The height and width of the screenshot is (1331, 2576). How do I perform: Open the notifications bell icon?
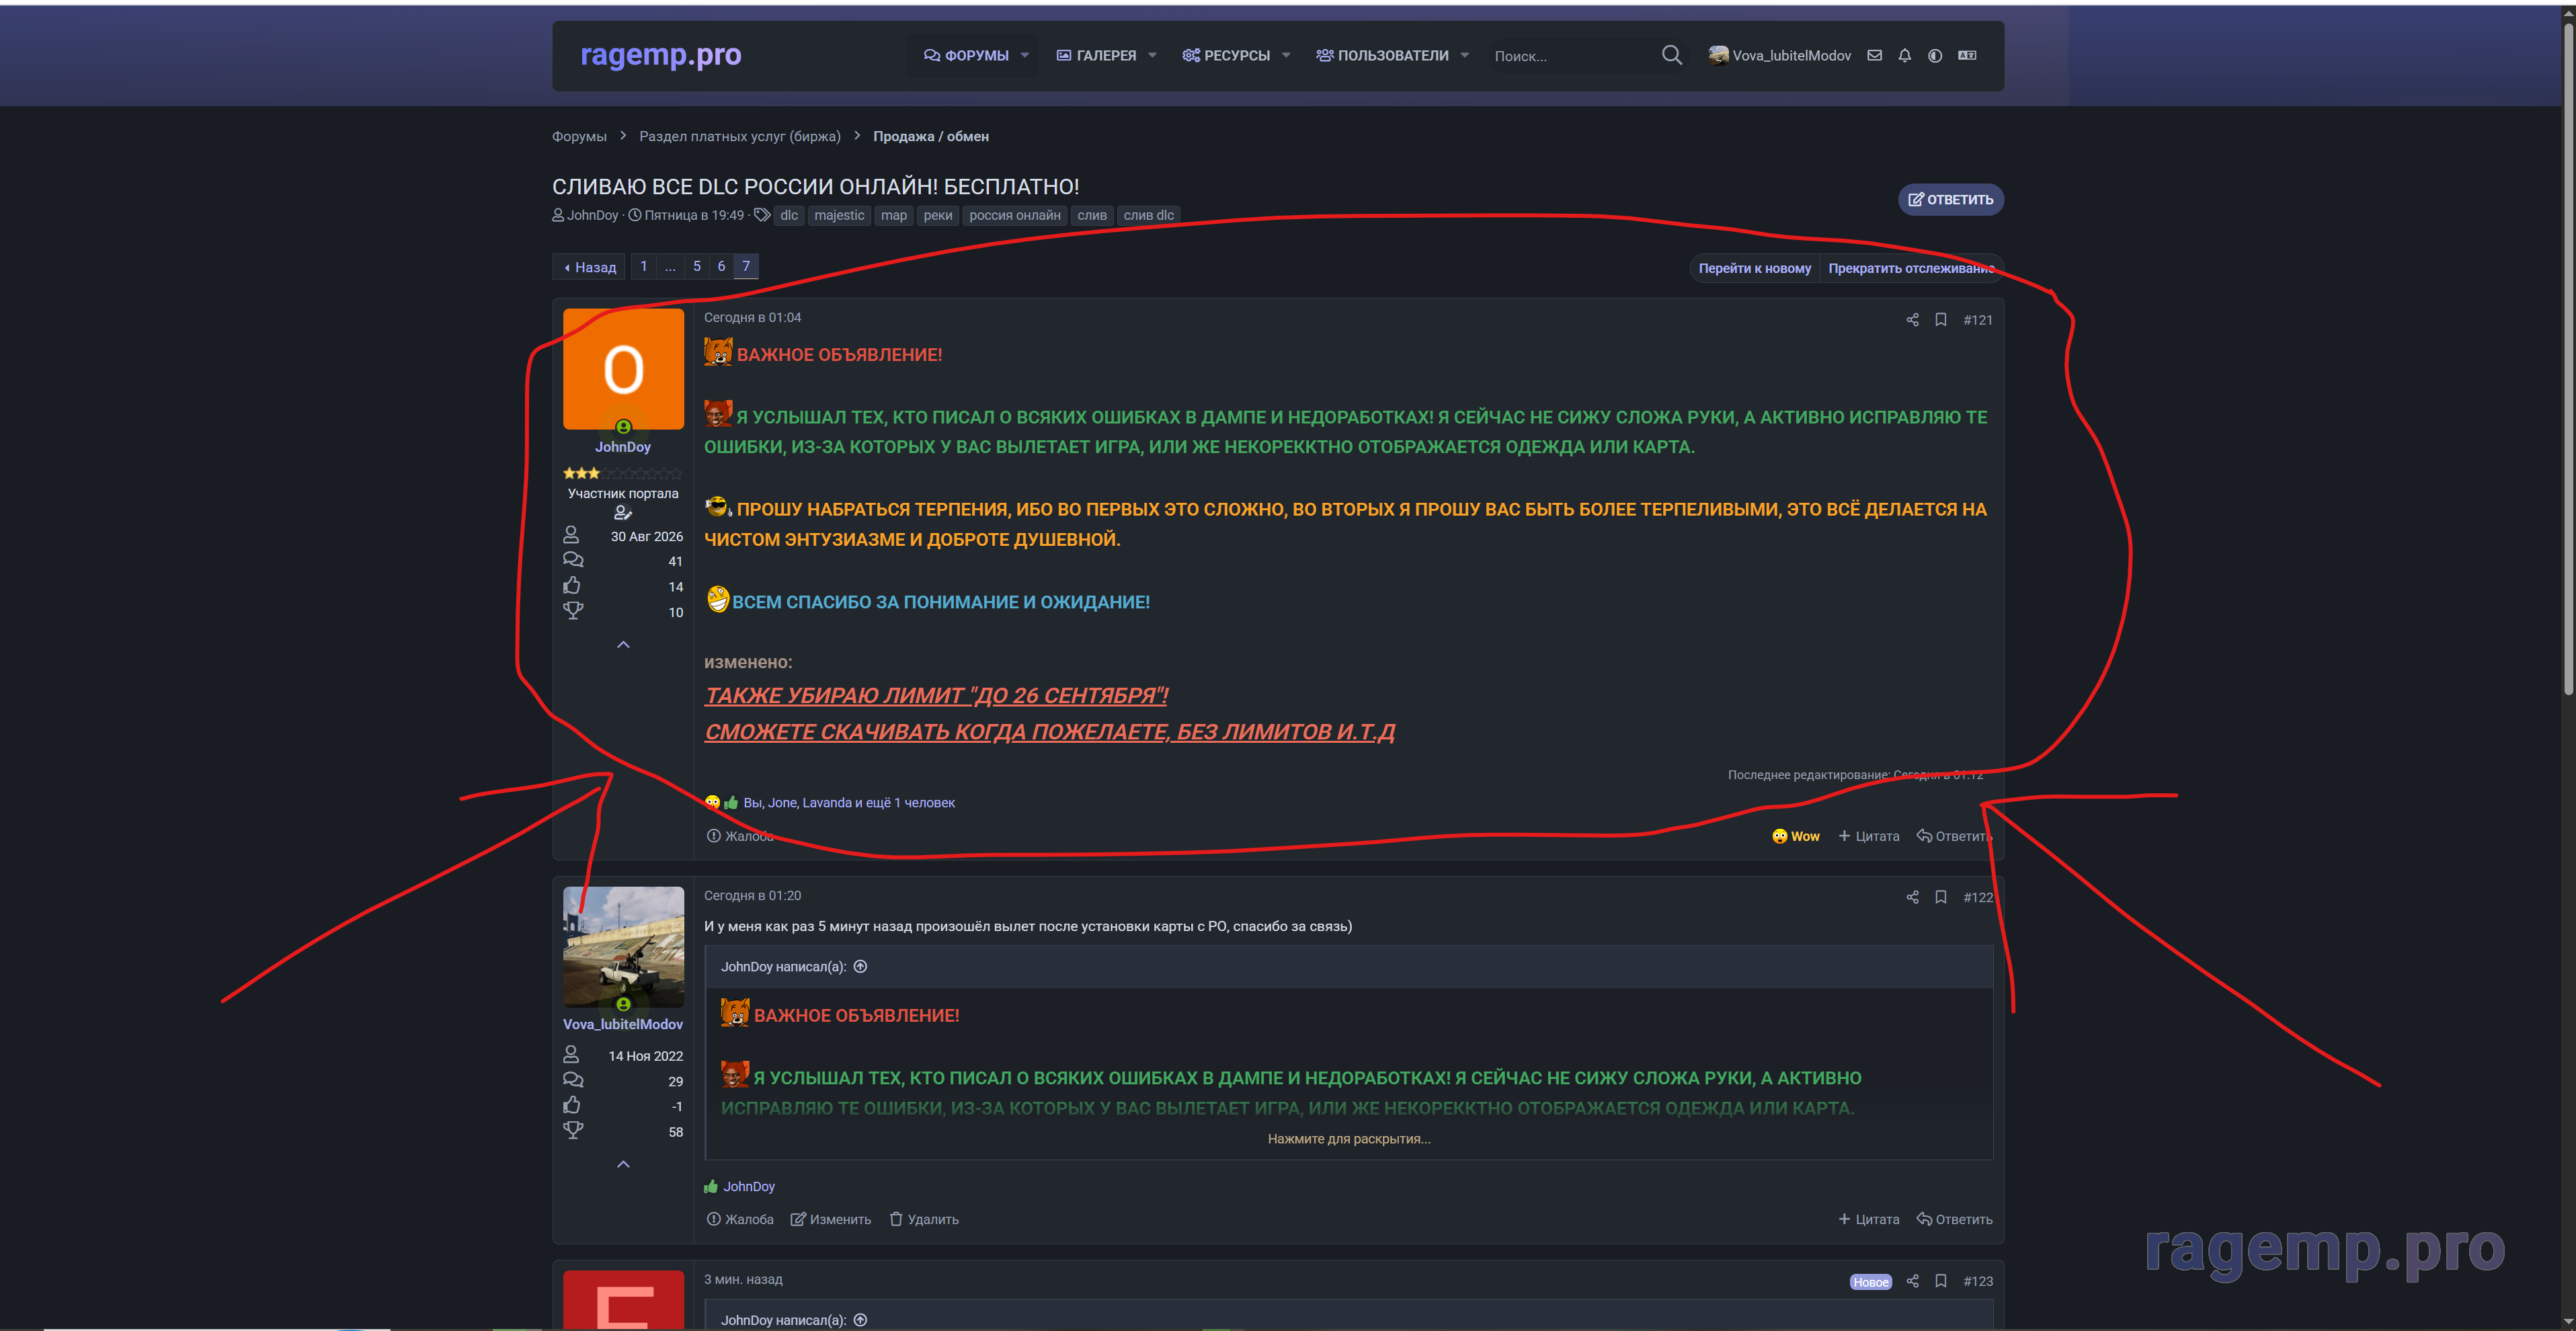(1905, 56)
